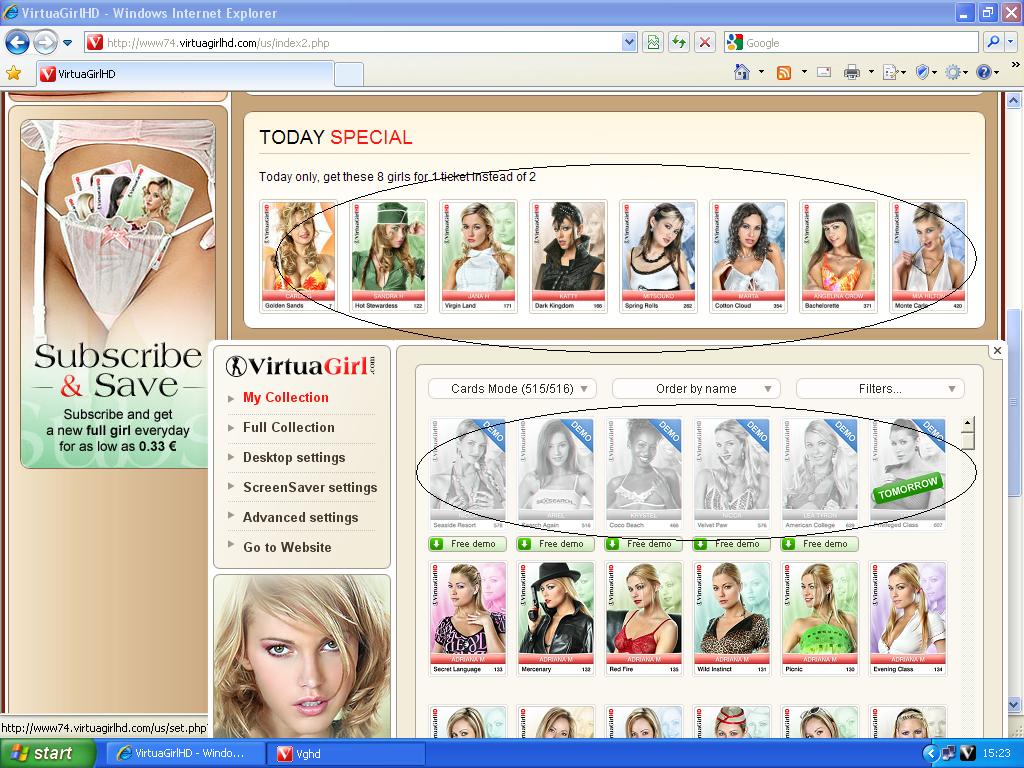Image resolution: width=1024 pixels, height=768 pixels.
Task: Open Favorites with the yellow star icon
Action: (x=13, y=73)
